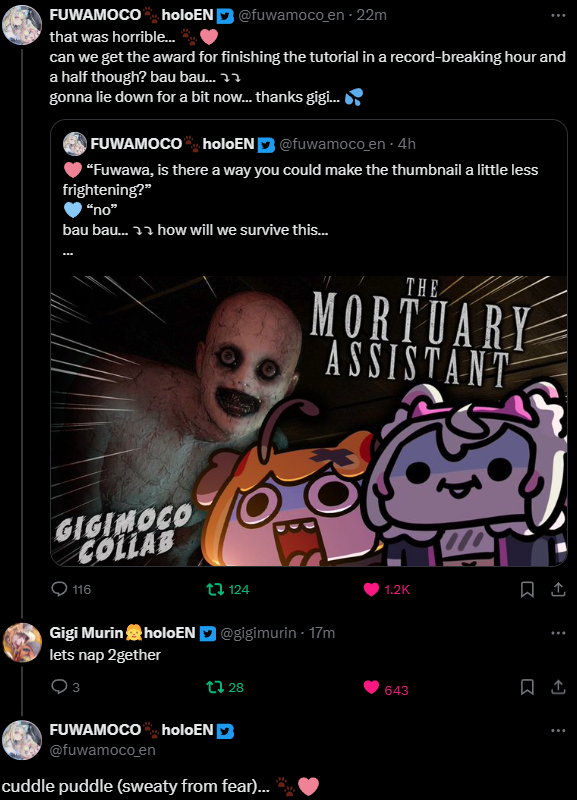
Task: View The Mortuary Assistant thumbnail image
Action: coord(309,420)
